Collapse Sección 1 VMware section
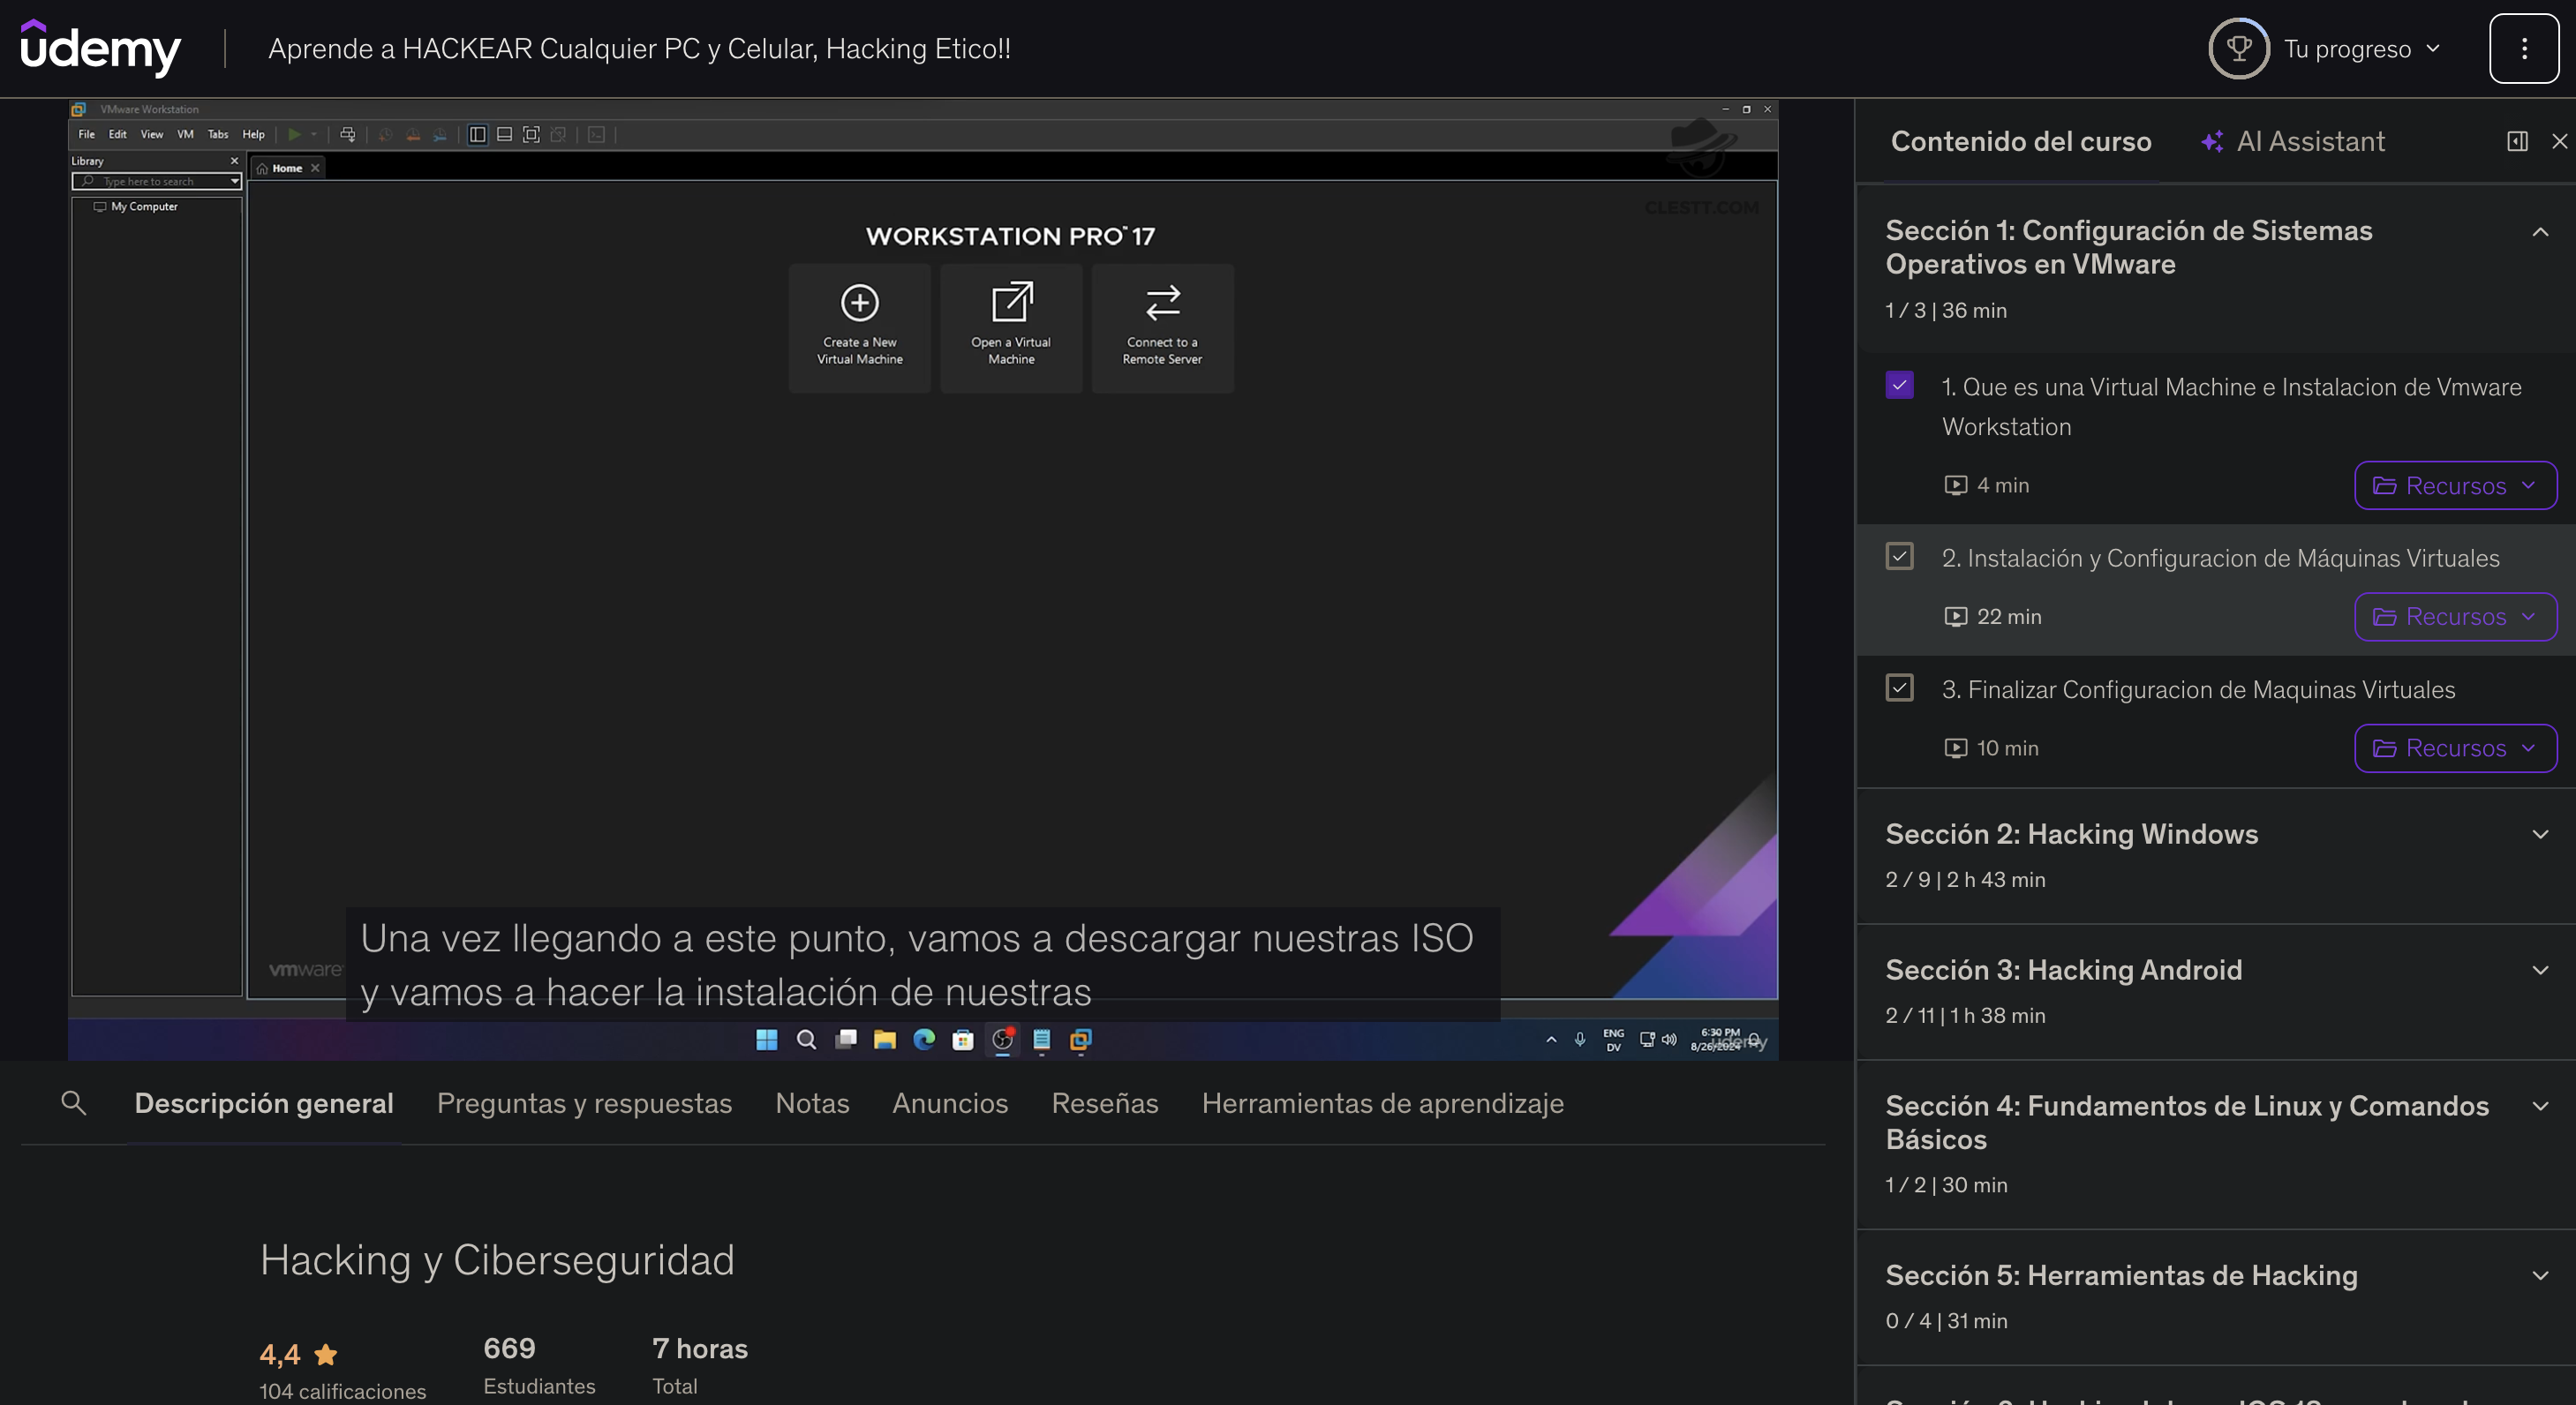 coord(2540,232)
